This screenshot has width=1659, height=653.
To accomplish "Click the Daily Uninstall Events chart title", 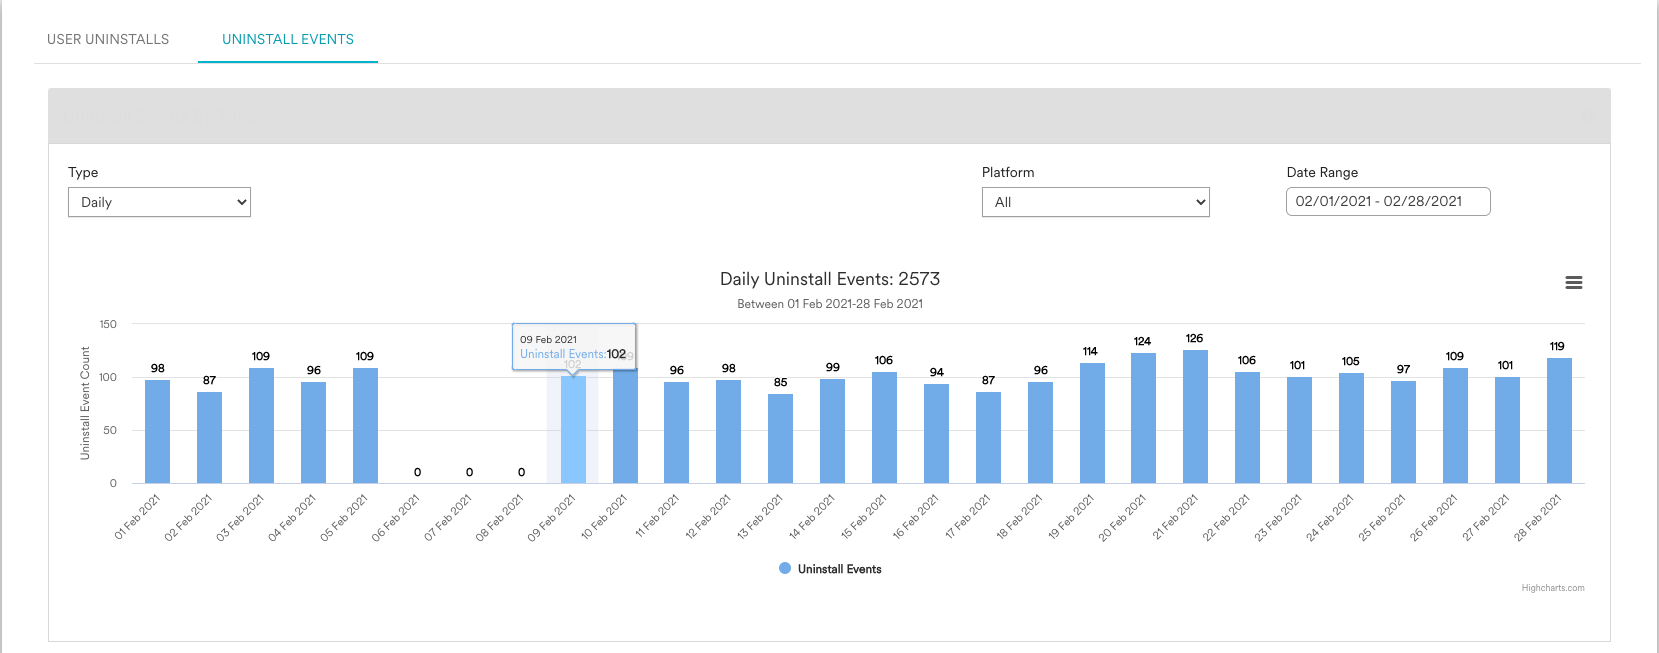I will point(829,279).
